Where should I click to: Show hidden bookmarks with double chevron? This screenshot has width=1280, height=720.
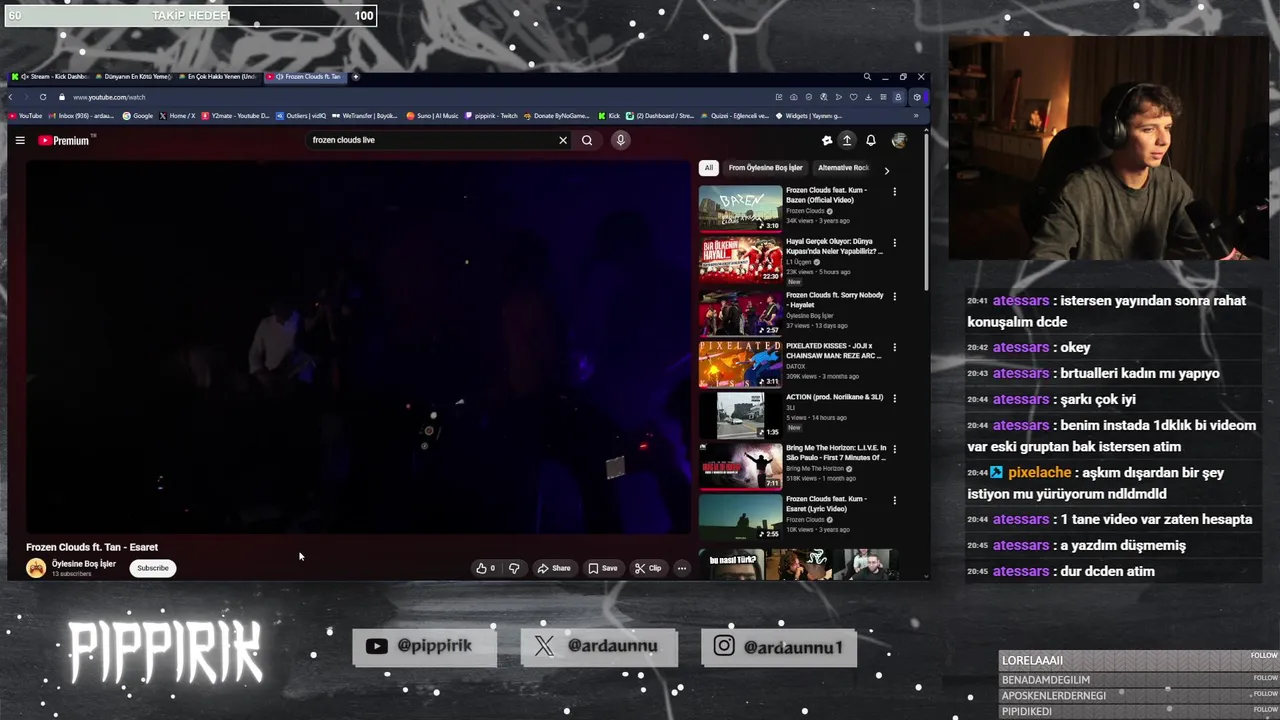(916, 116)
